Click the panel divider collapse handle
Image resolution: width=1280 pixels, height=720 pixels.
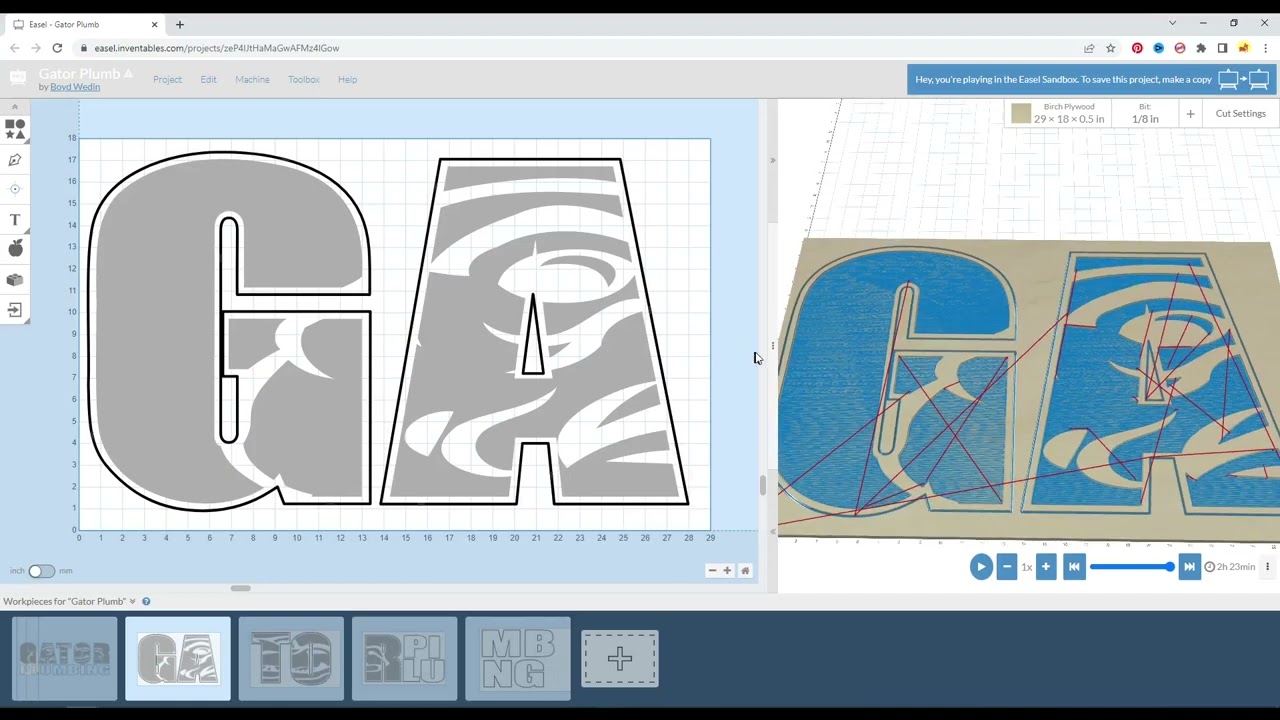[772, 346]
